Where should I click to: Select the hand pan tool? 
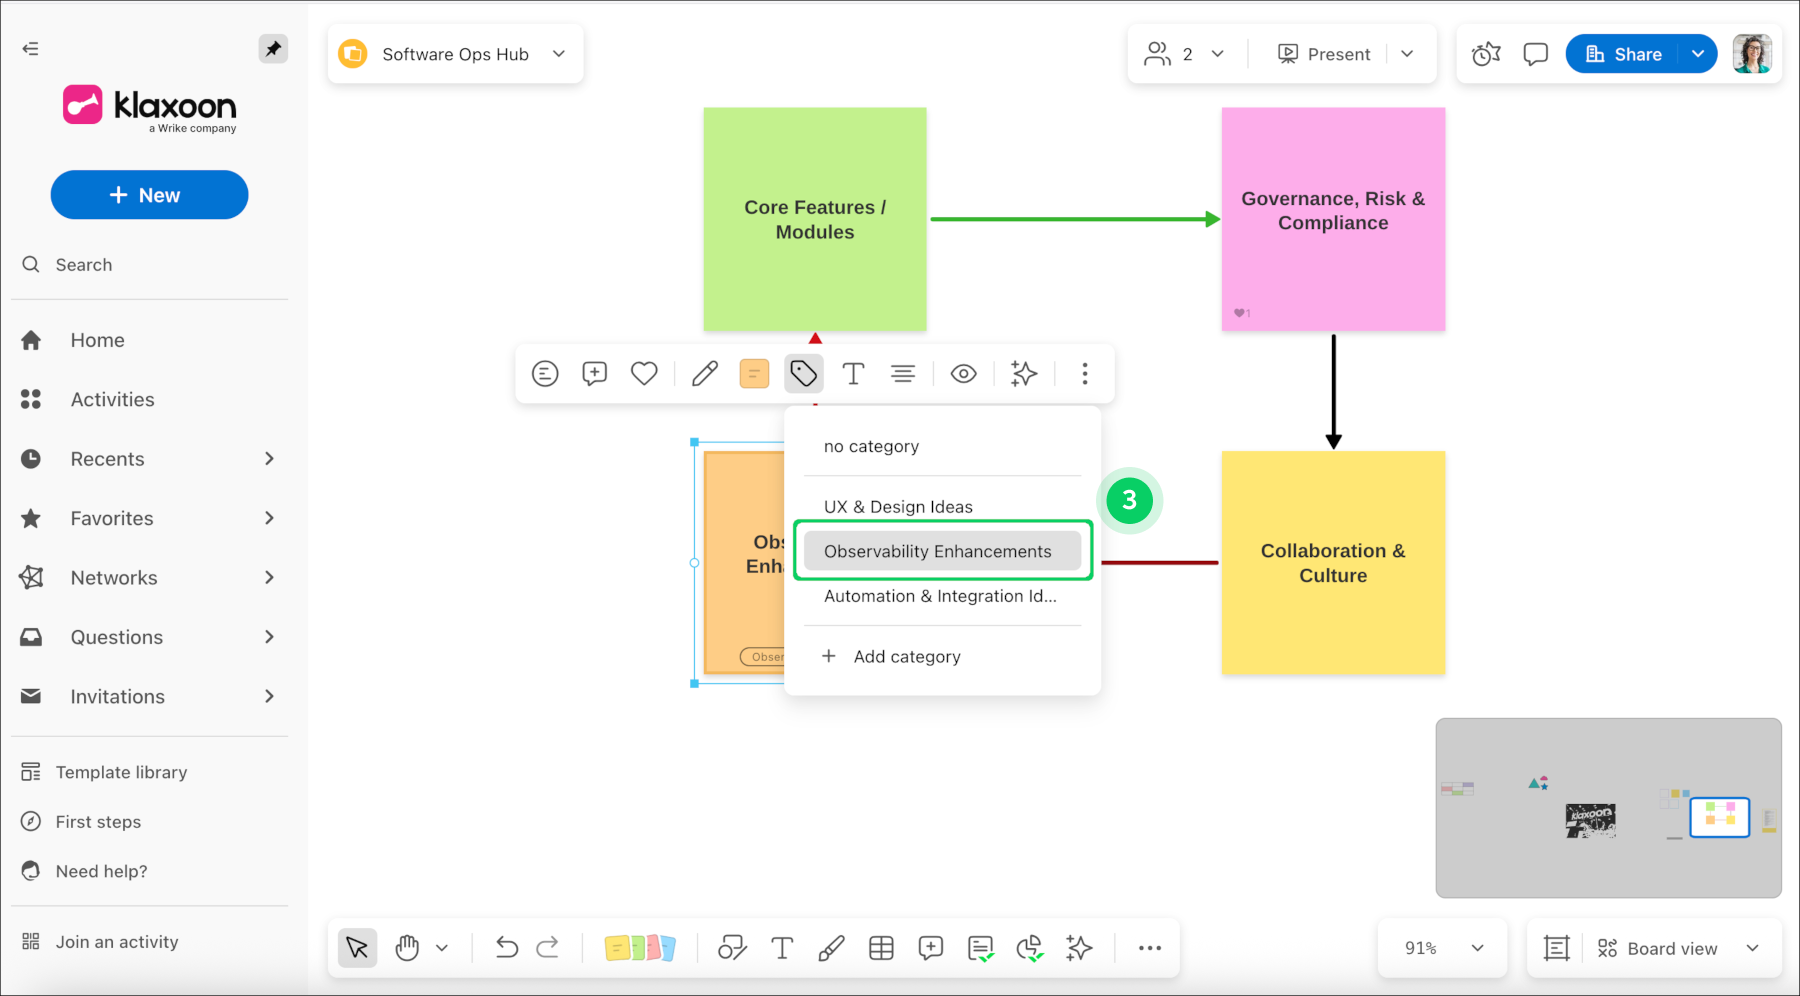(x=407, y=948)
